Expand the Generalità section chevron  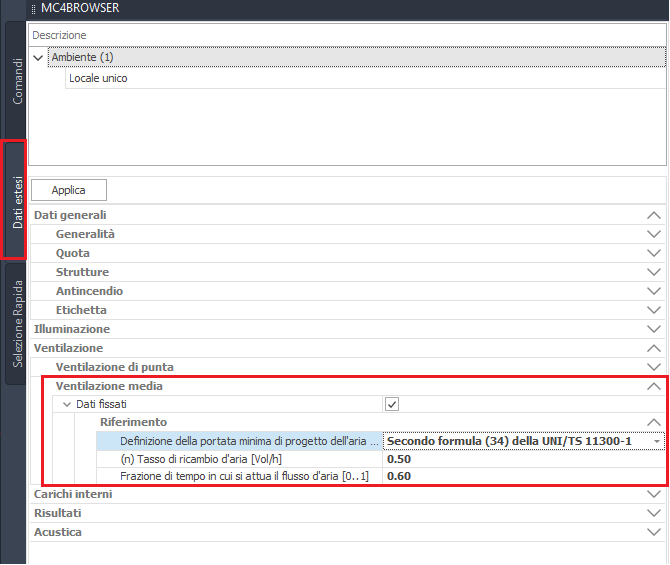[654, 234]
